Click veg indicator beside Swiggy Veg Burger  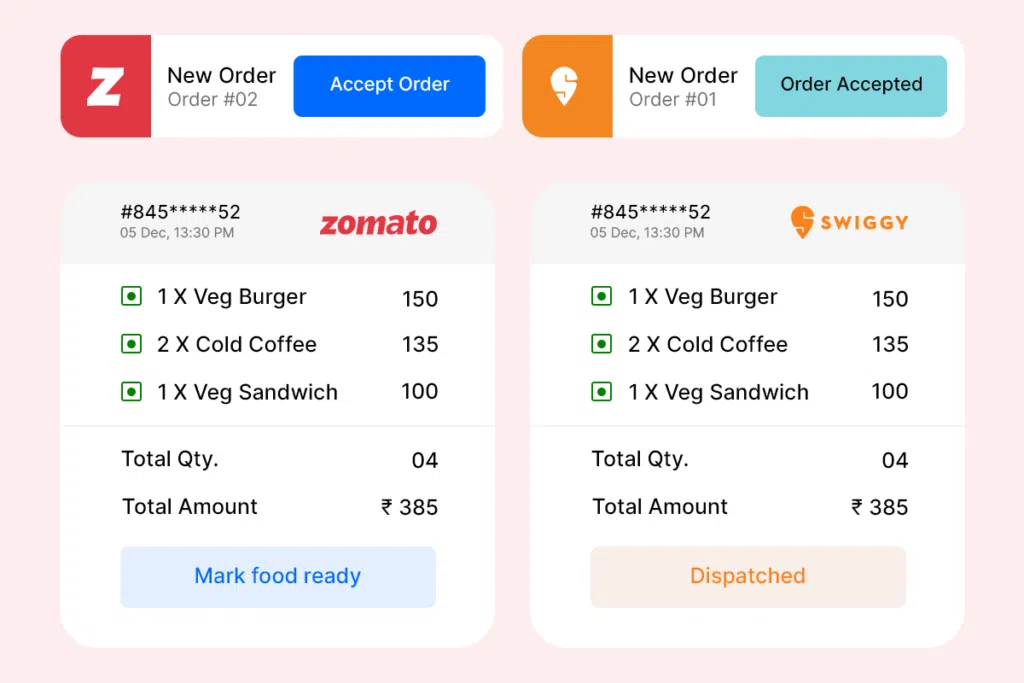click(601, 296)
